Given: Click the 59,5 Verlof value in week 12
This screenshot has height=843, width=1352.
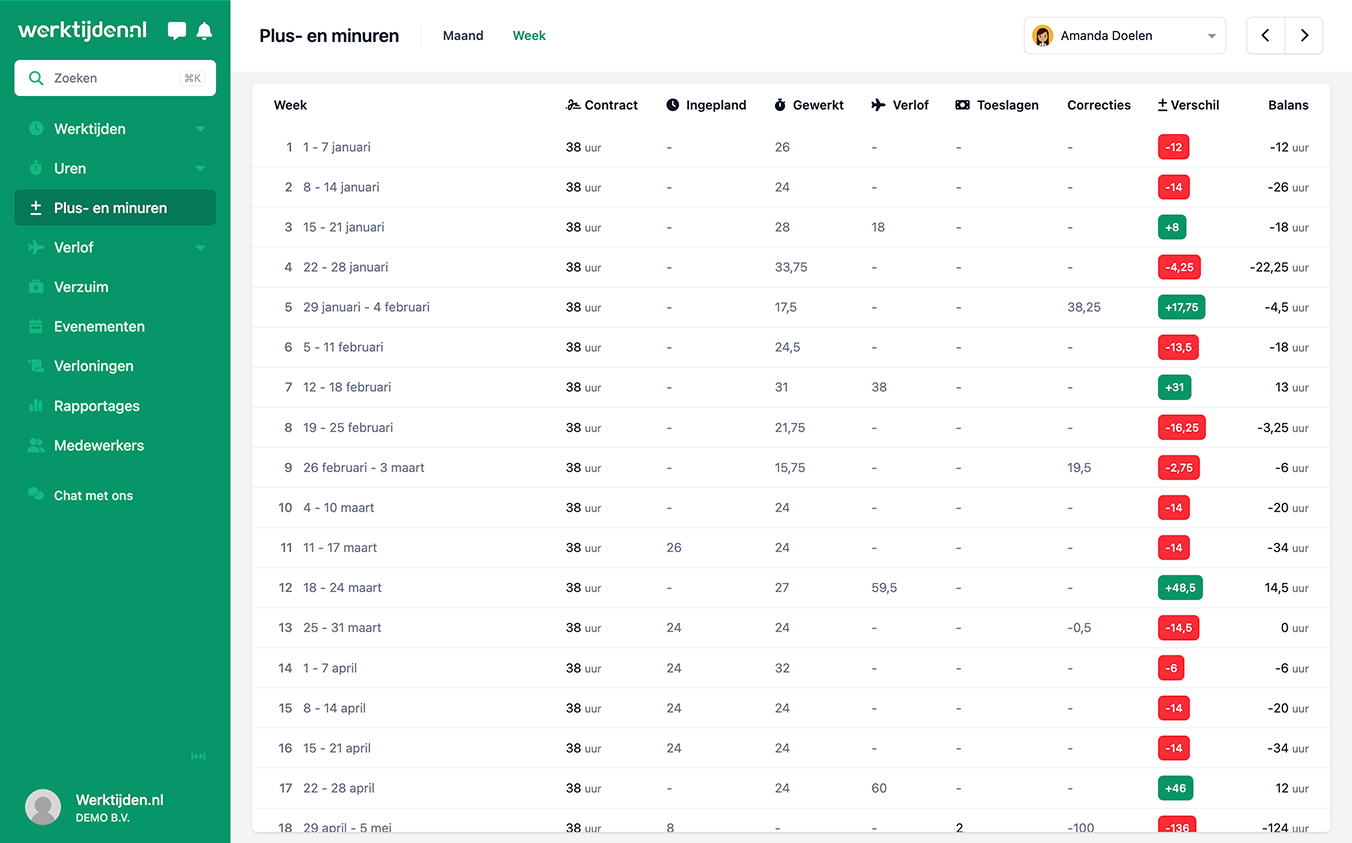Looking at the screenshot, I should coord(884,588).
